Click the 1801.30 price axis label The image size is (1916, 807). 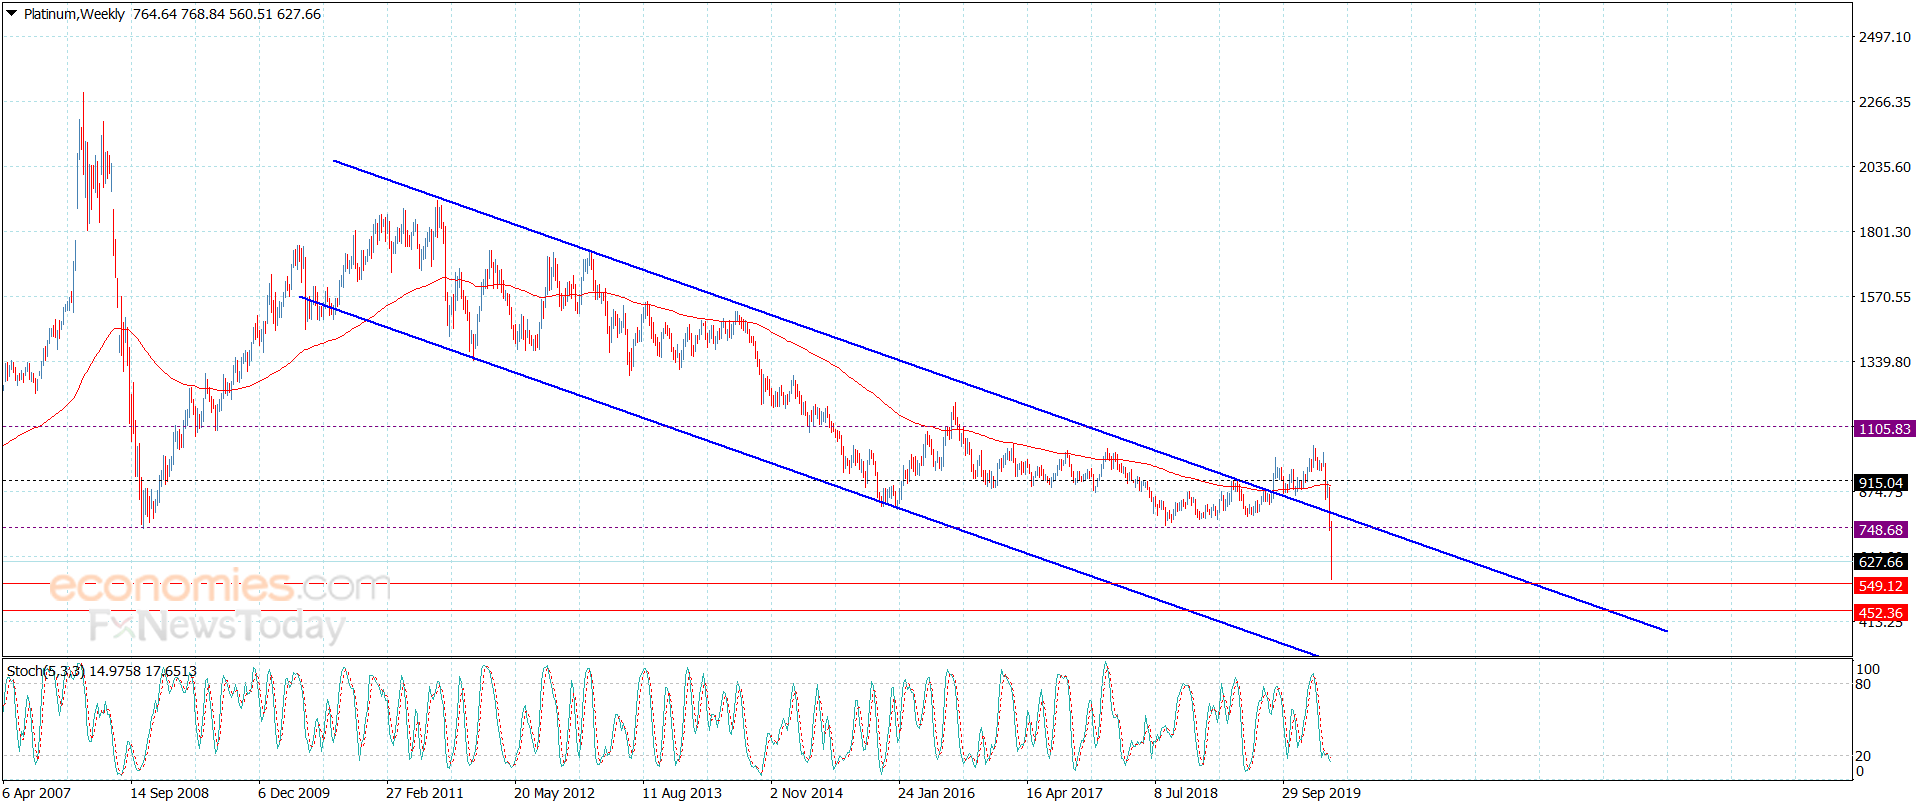[x=1884, y=232]
